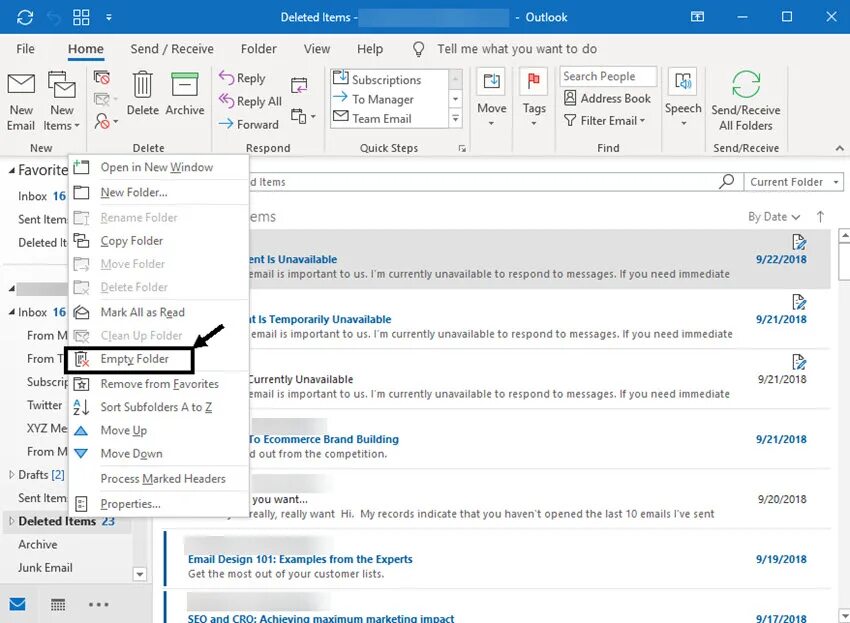850x623 pixels.
Task: Click the Tags flag icon
Action: (x=533, y=81)
